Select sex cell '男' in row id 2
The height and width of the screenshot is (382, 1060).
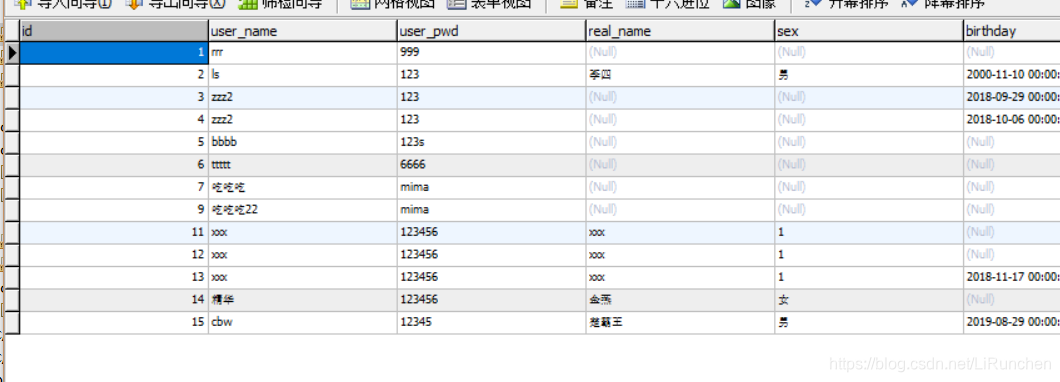(869, 75)
